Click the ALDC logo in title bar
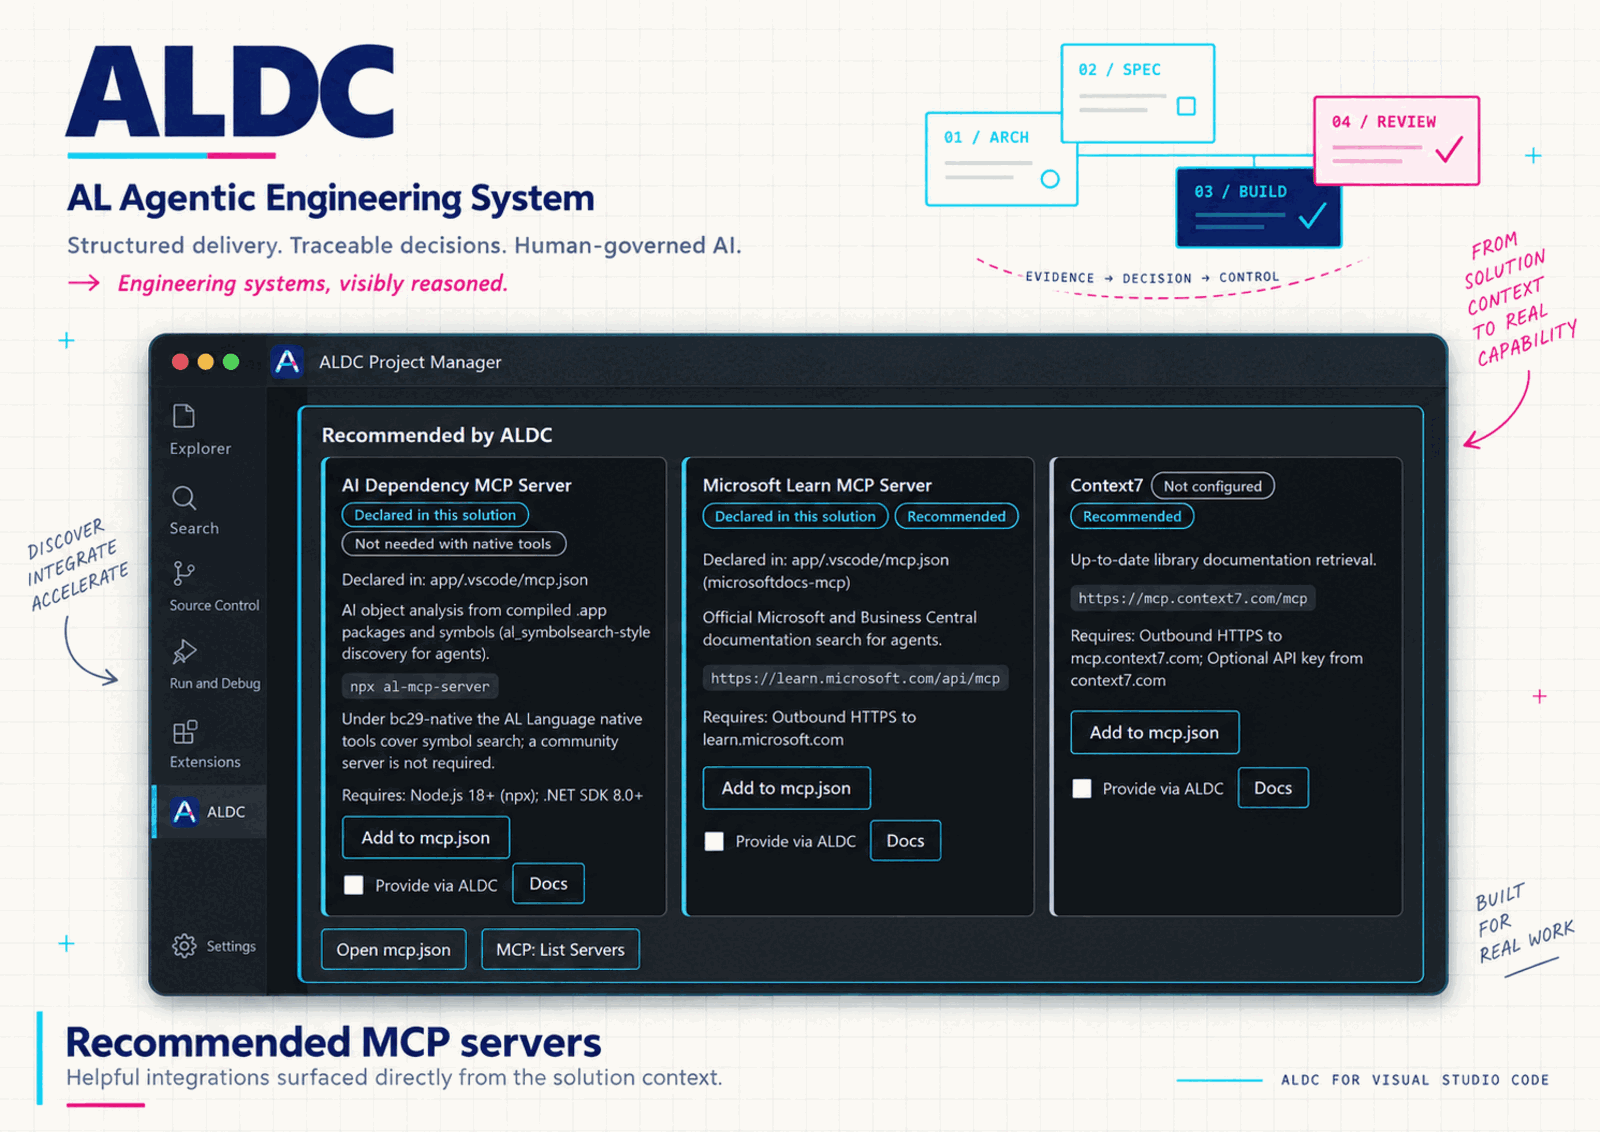Viewport: 1600px width, 1132px height. click(287, 362)
